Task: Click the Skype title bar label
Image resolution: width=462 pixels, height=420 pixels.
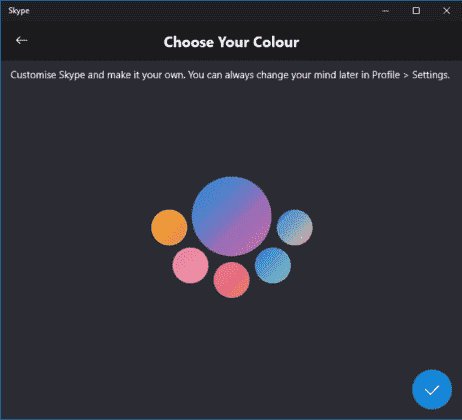Action: [x=19, y=11]
